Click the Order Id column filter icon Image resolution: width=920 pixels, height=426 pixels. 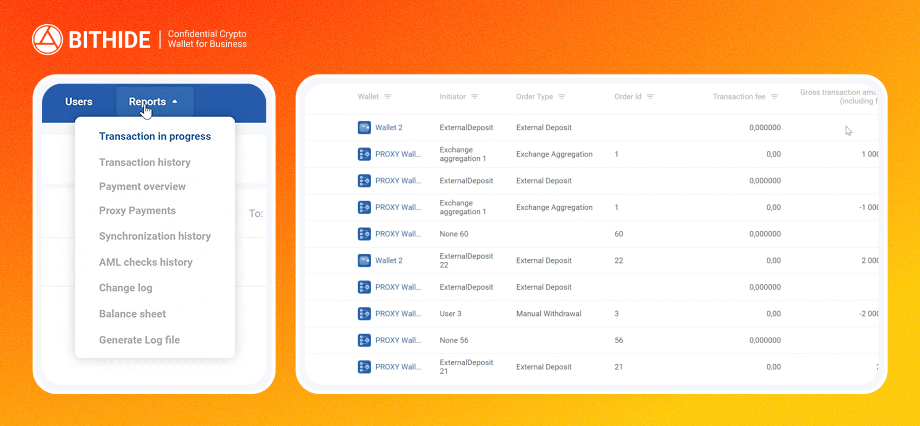coord(650,97)
